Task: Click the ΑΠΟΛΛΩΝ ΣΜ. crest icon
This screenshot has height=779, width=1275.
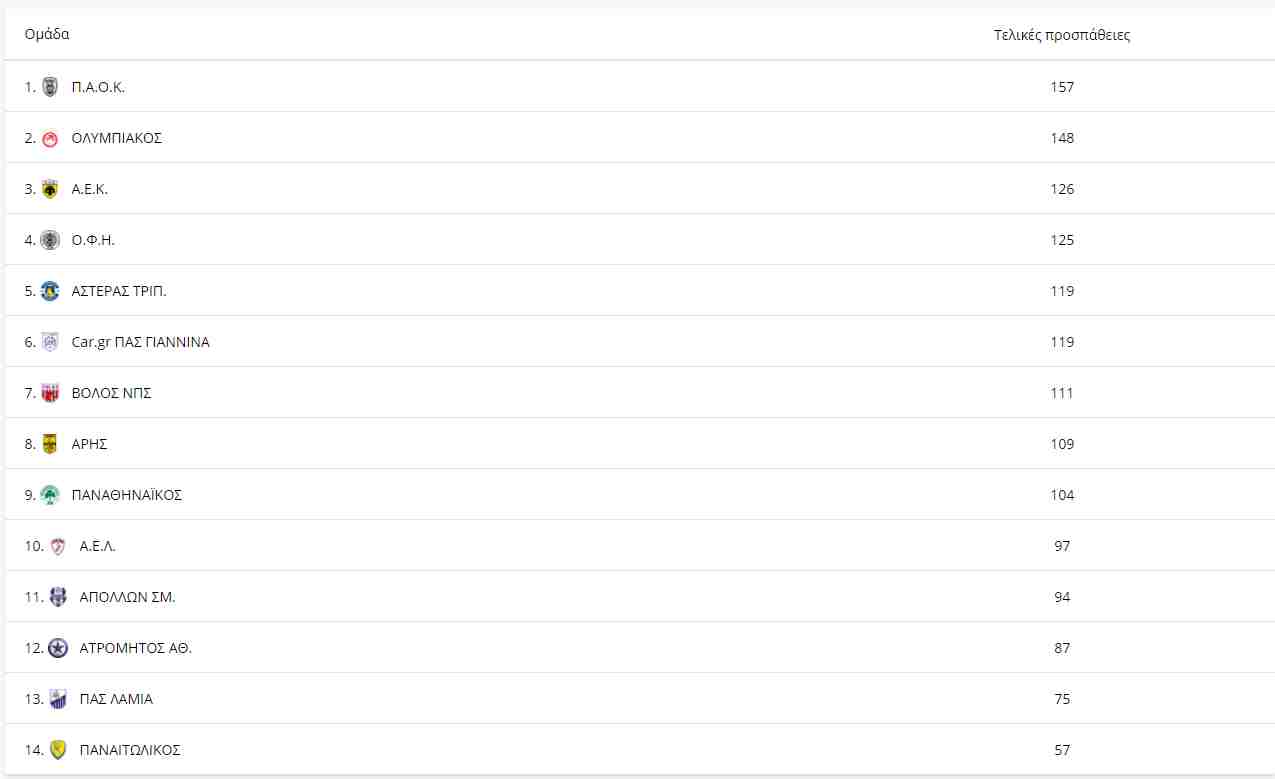Action: (x=58, y=597)
